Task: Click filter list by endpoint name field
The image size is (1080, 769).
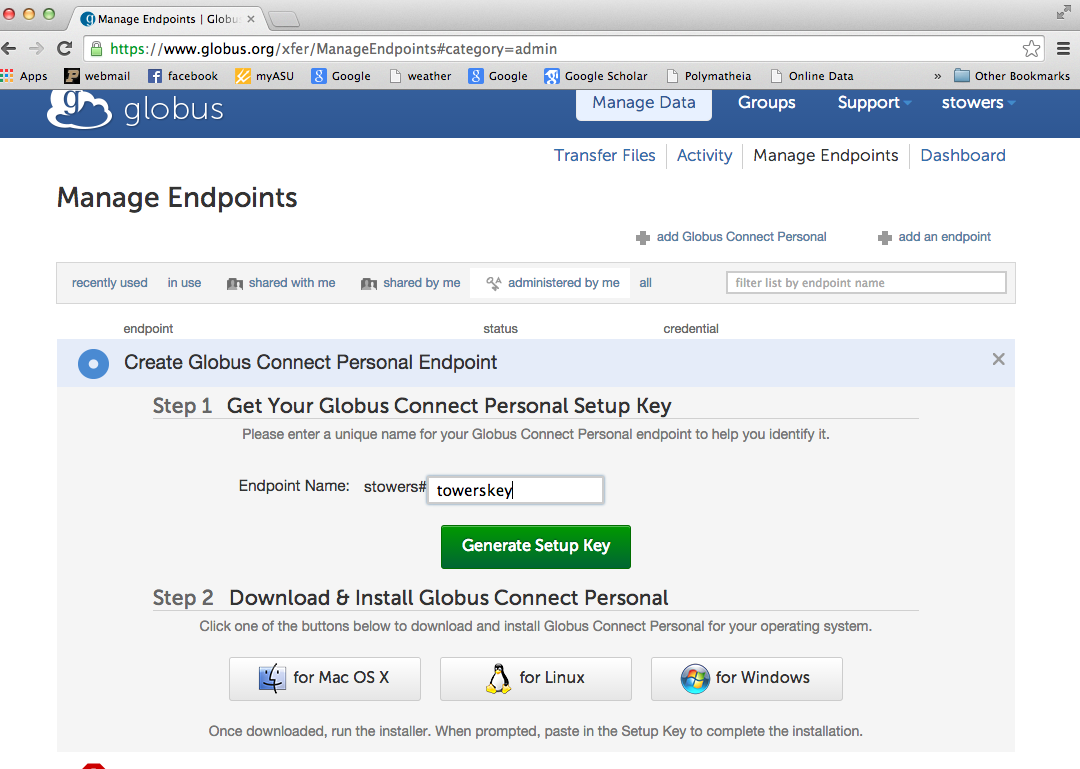Action: [866, 283]
